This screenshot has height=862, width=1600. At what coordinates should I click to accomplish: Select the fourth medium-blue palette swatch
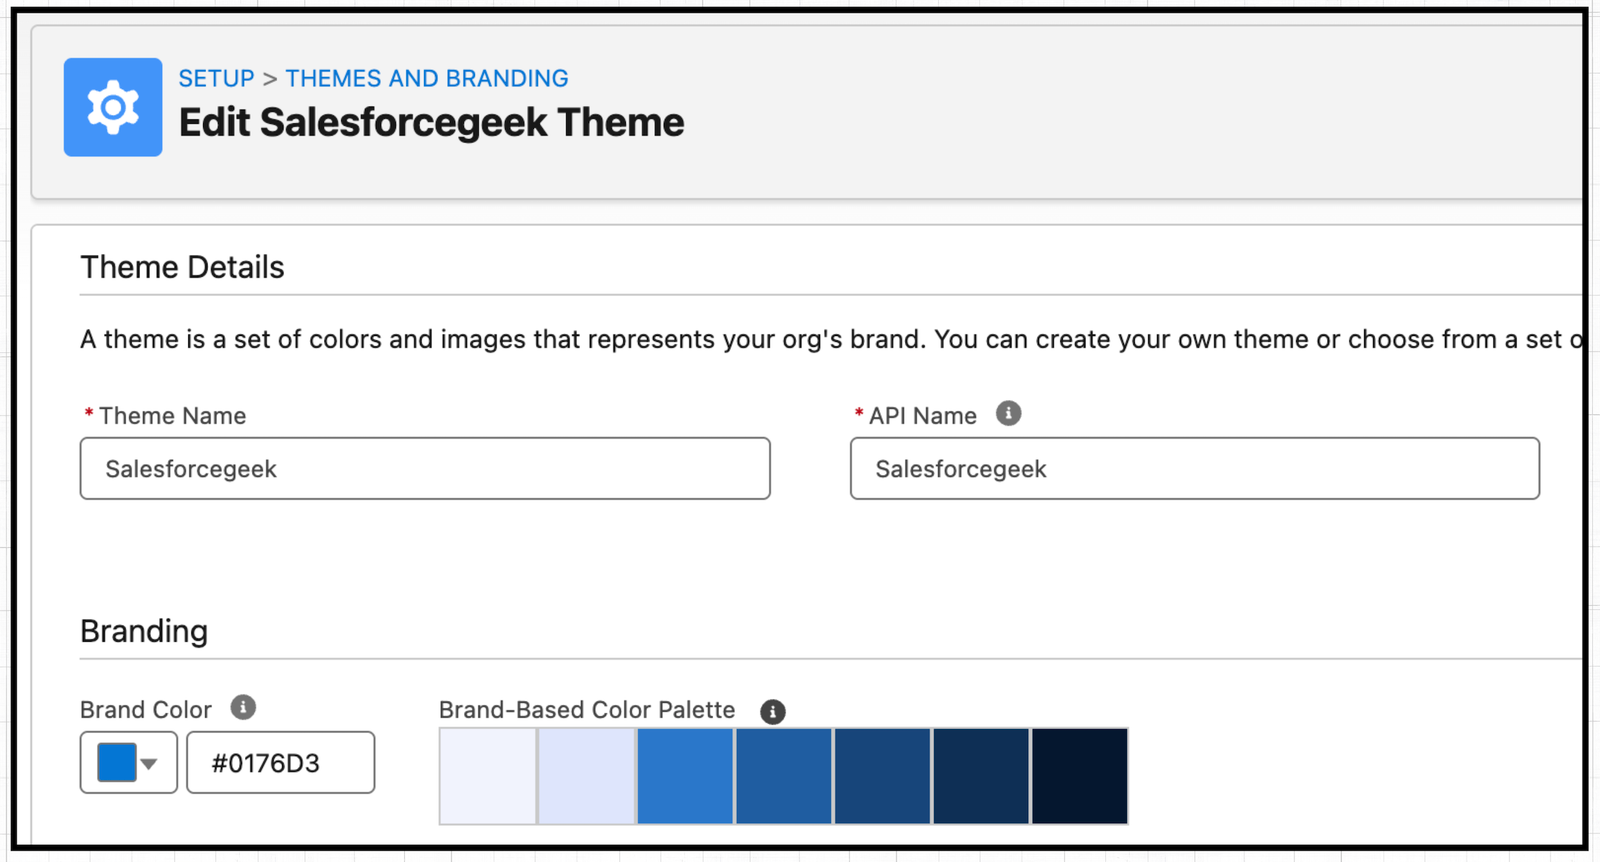(784, 776)
